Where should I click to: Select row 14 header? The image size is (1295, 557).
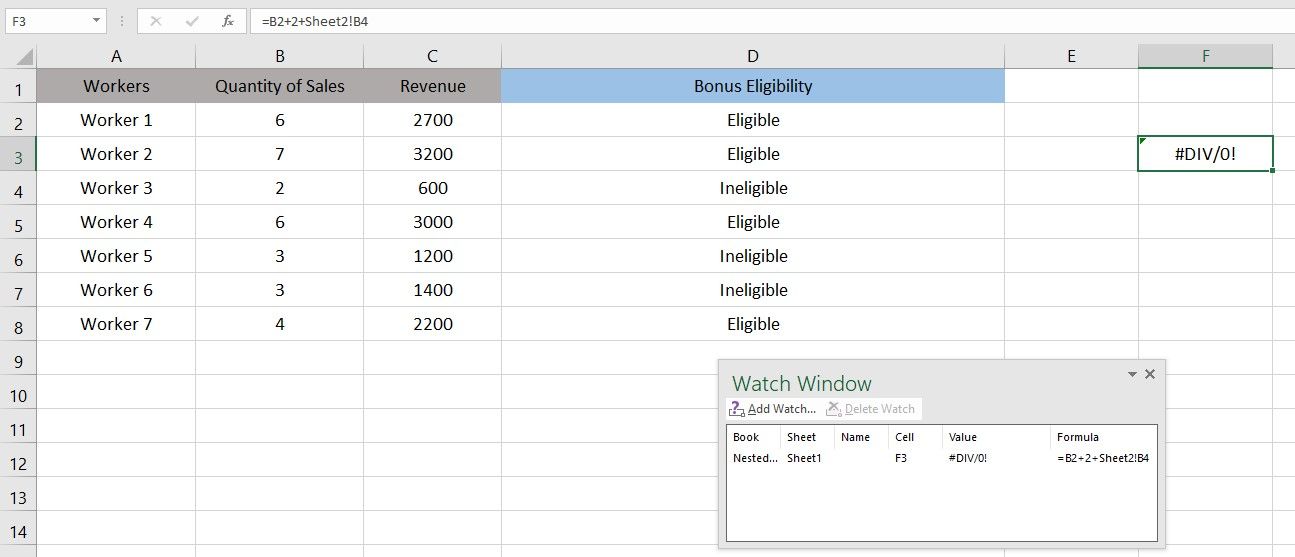click(x=18, y=531)
